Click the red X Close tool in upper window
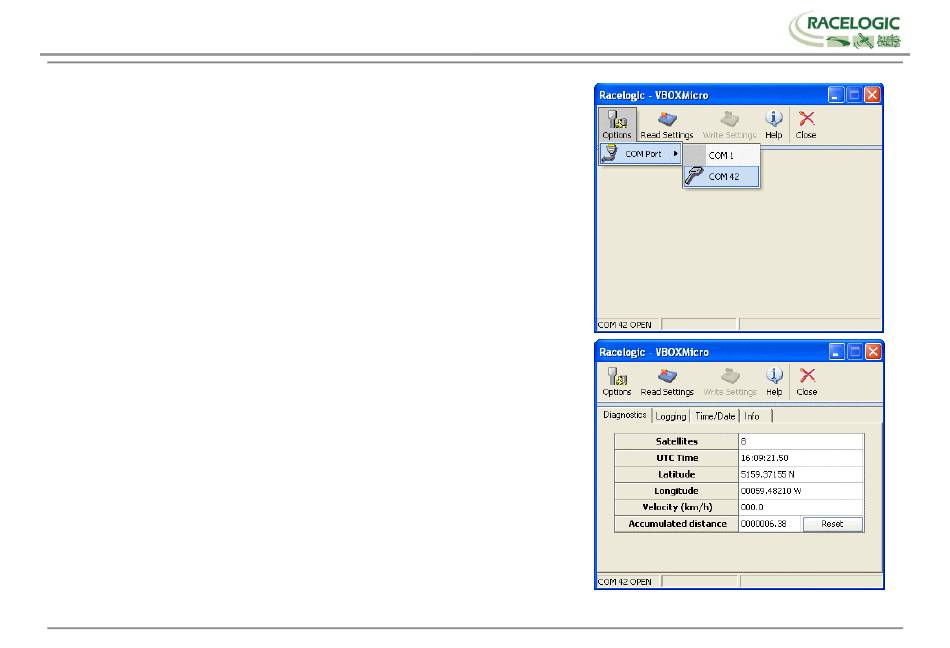 click(x=806, y=125)
